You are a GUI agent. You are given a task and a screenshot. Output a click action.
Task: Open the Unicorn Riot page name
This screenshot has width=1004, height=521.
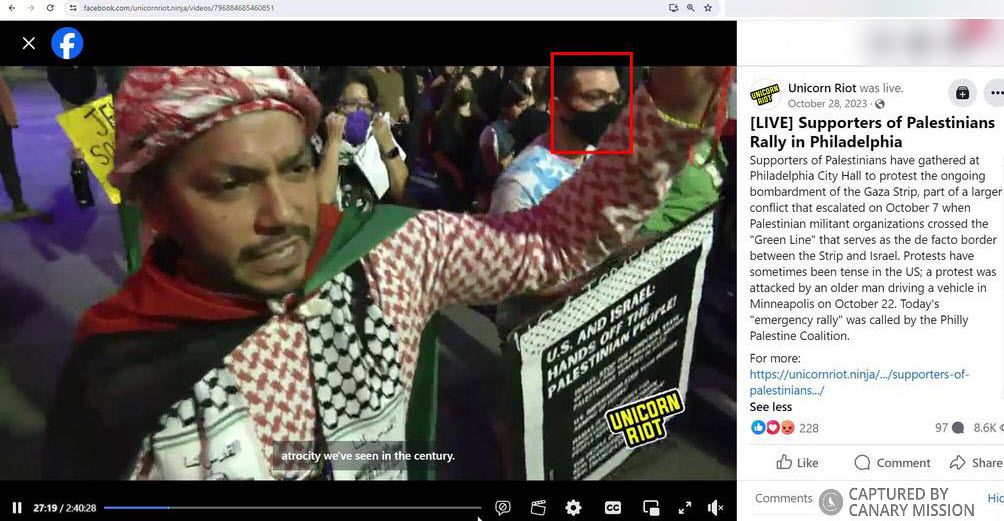pyautogui.click(x=822, y=88)
